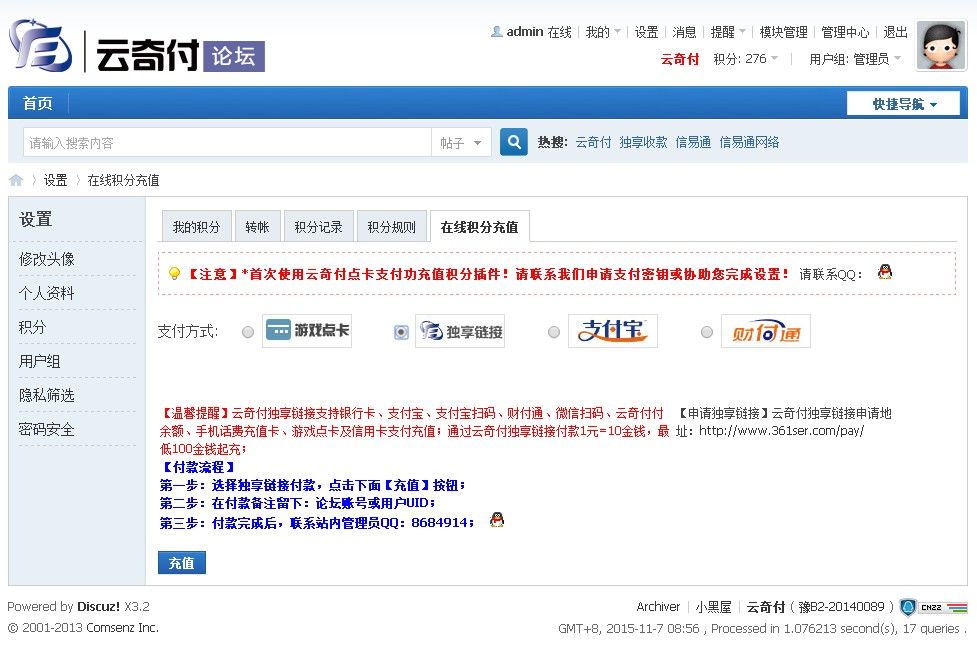Click the 退出 logout link
The image size is (977, 652).
click(x=895, y=32)
